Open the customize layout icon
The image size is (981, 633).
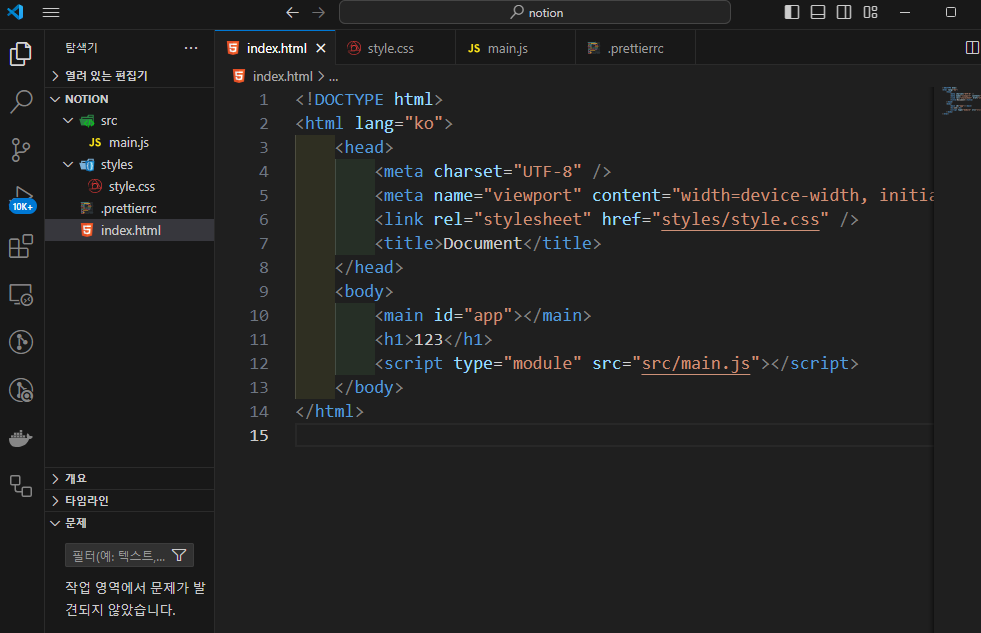click(870, 12)
